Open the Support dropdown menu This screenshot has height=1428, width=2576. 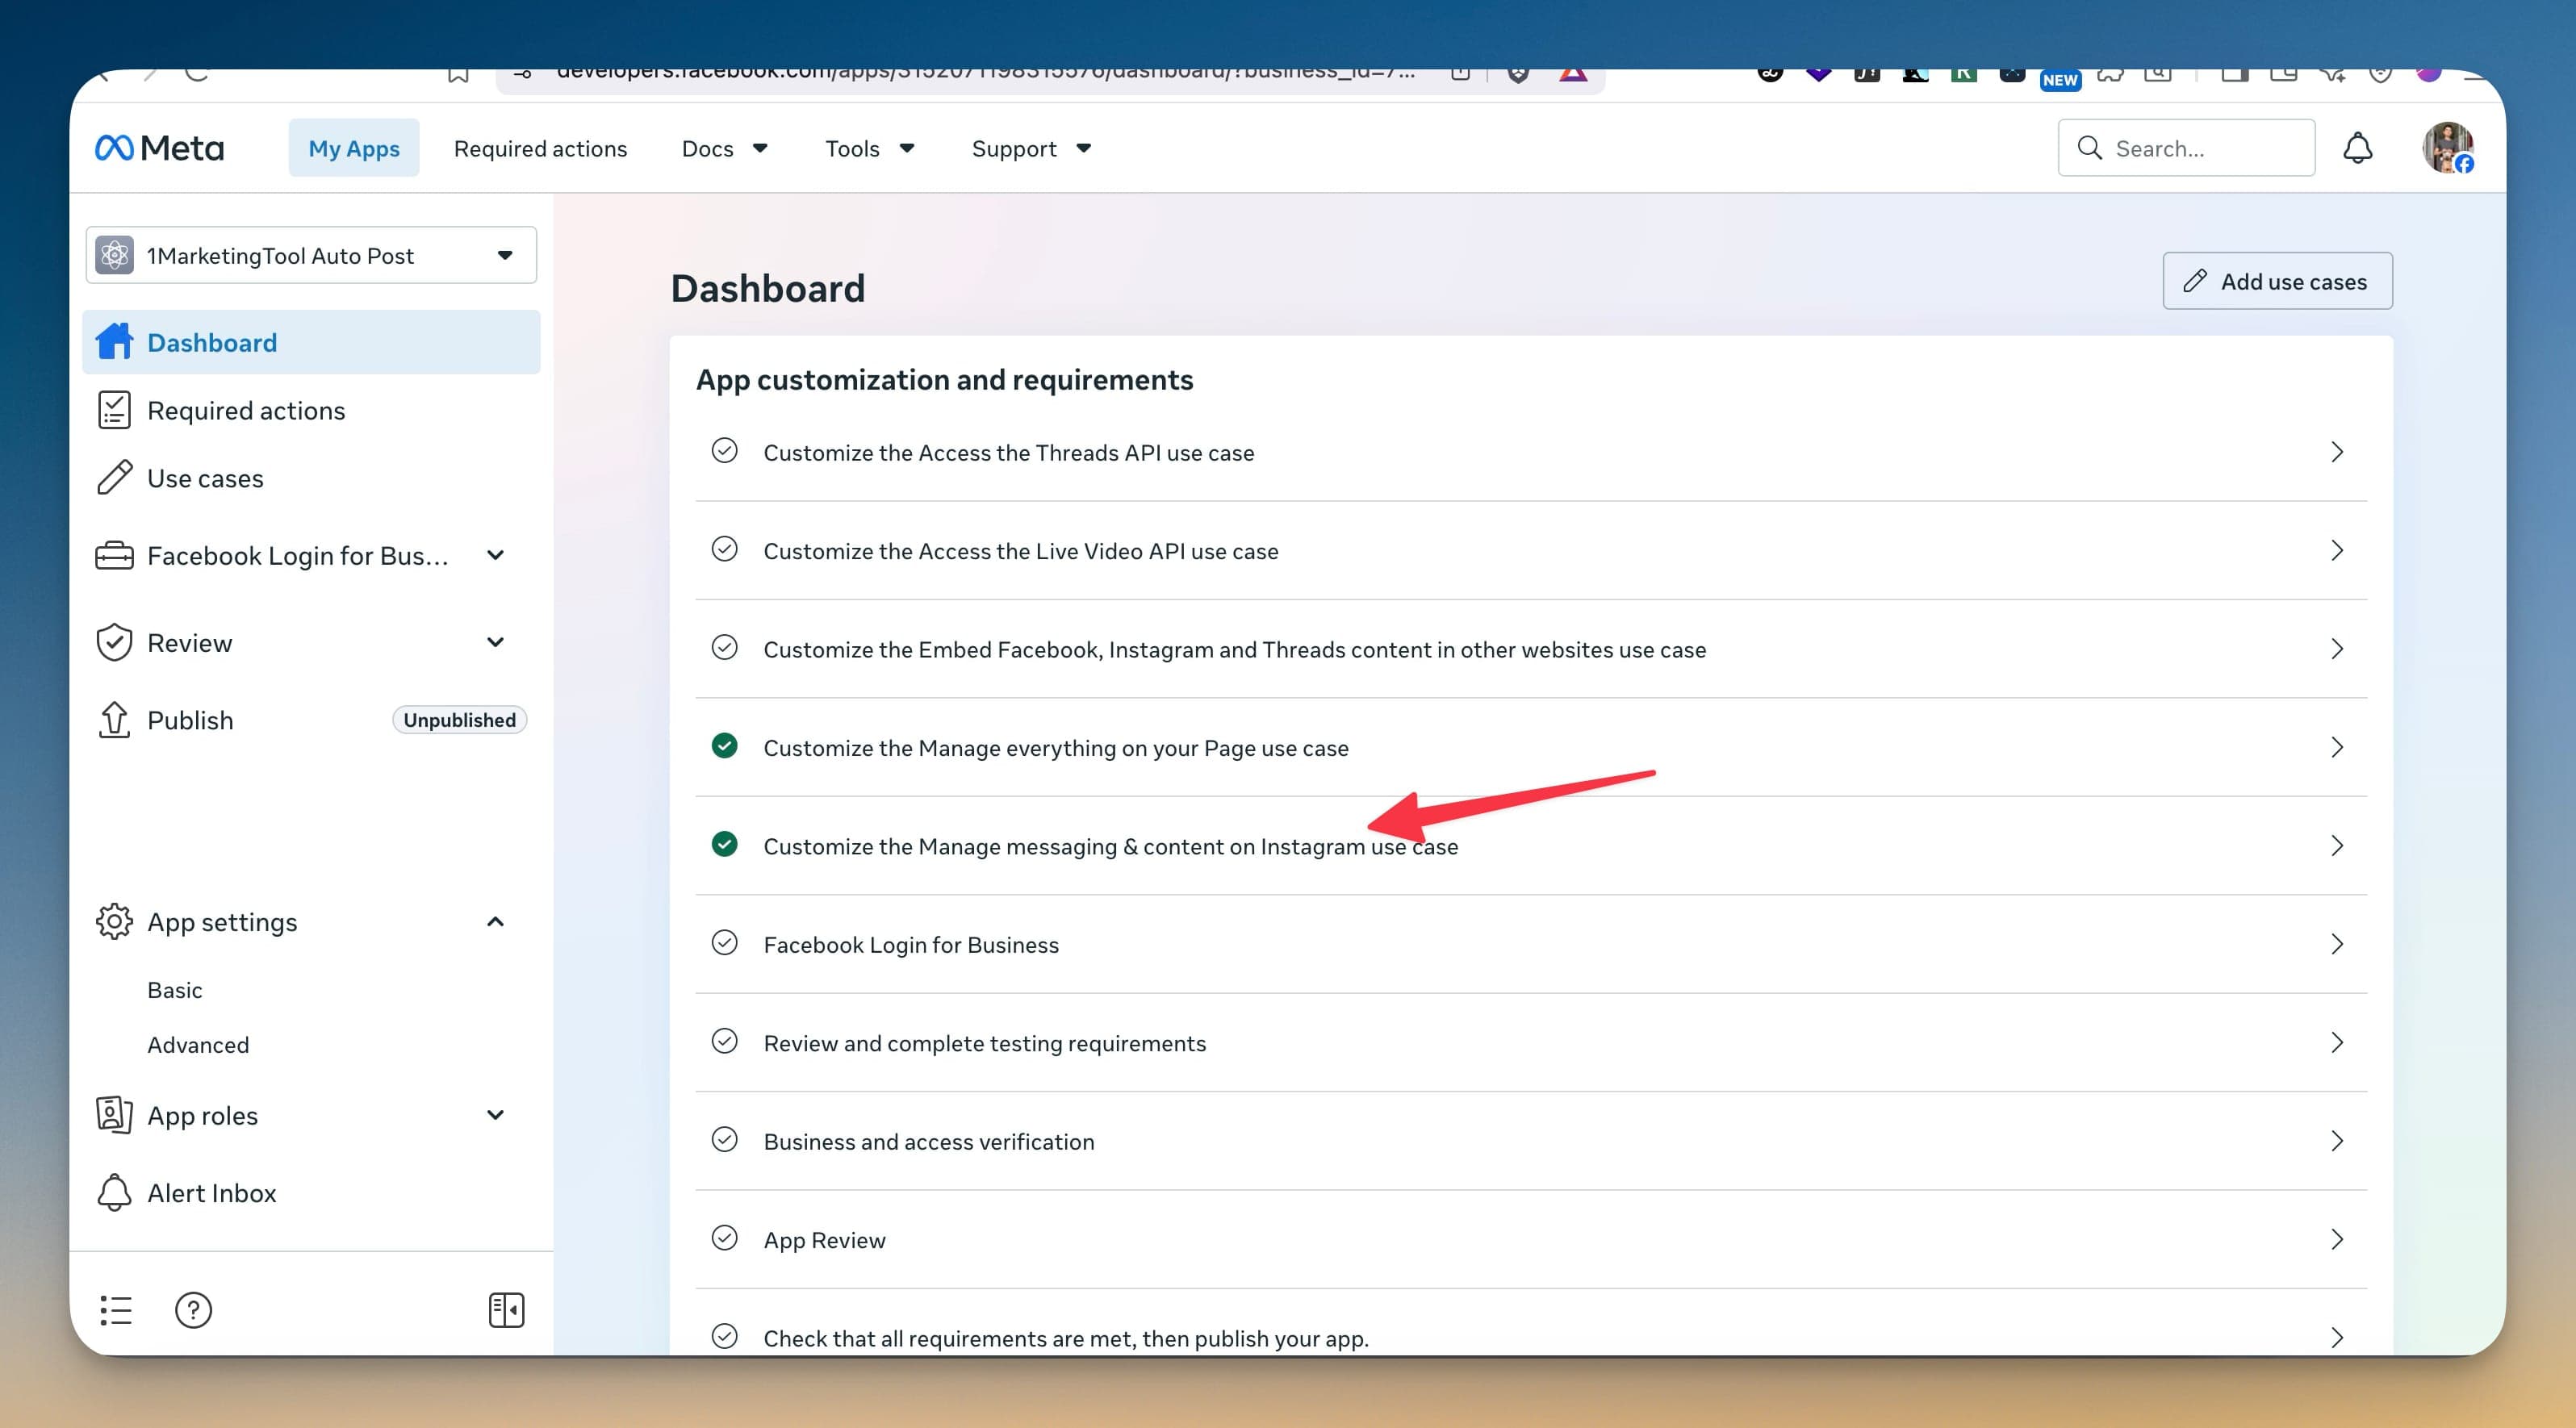pyautogui.click(x=1031, y=148)
